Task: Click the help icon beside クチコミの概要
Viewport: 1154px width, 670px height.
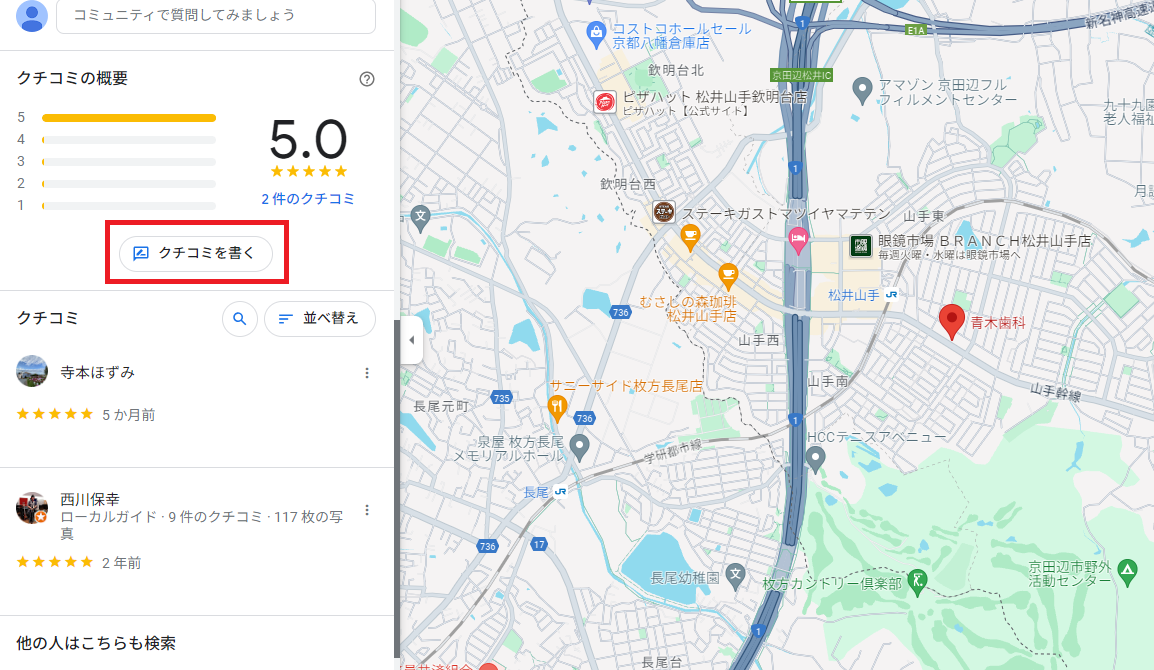Action: (x=367, y=78)
